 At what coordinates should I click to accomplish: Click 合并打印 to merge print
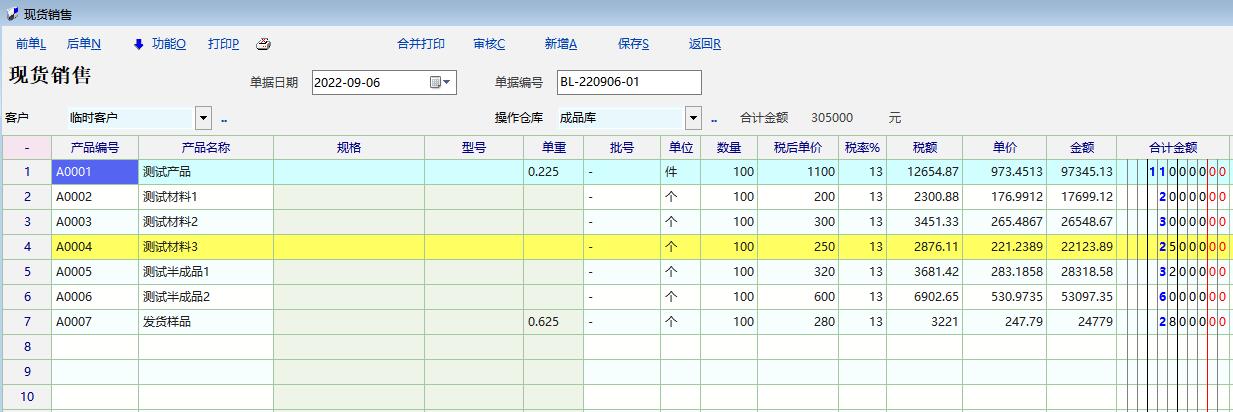pyautogui.click(x=421, y=44)
